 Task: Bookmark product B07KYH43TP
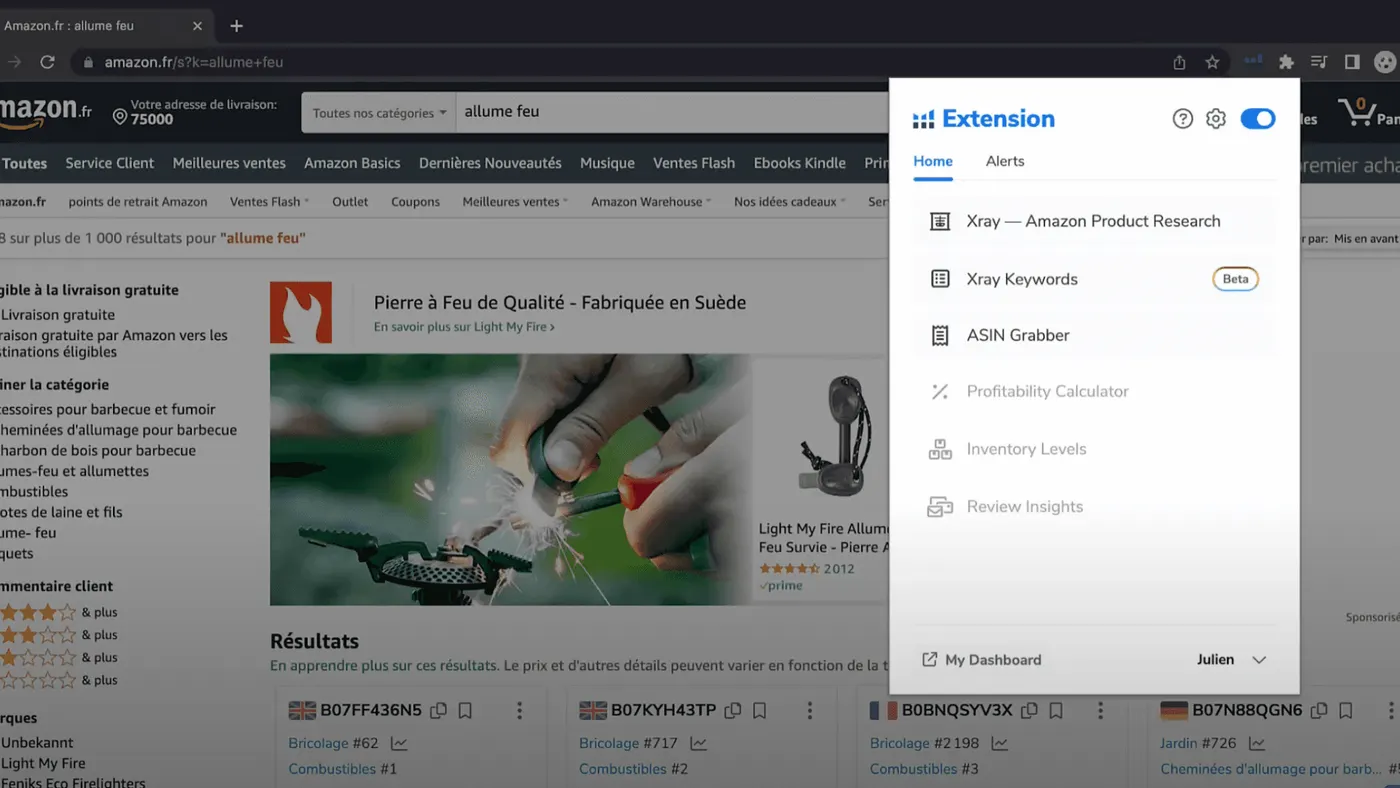(760, 711)
